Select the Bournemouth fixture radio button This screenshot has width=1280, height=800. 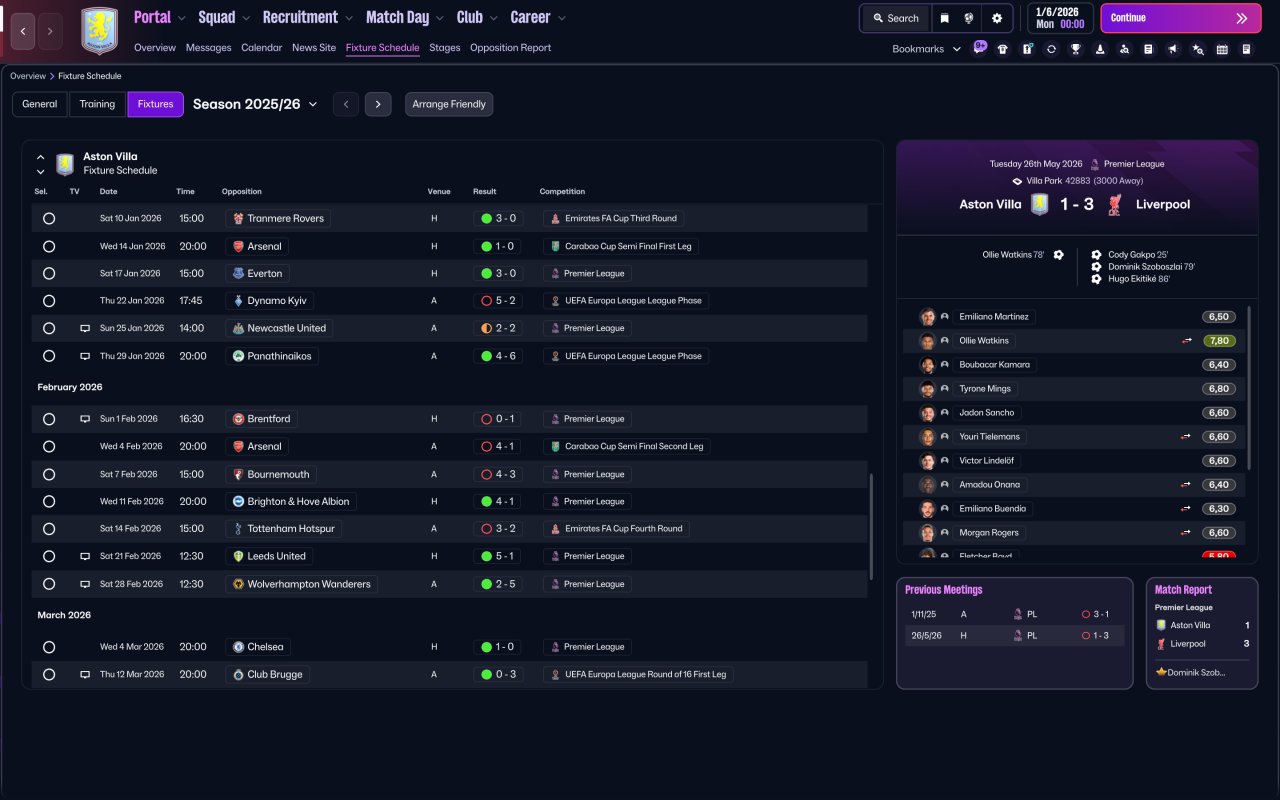(49, 474)
